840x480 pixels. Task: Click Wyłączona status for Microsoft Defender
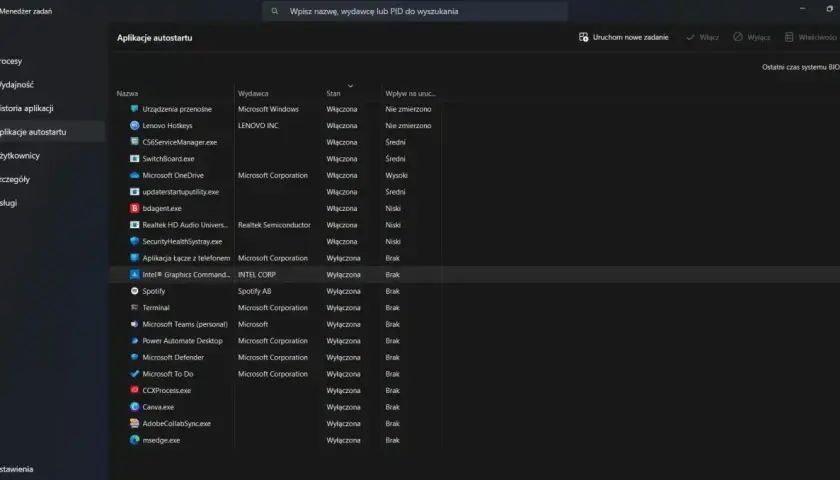[343, 357]
